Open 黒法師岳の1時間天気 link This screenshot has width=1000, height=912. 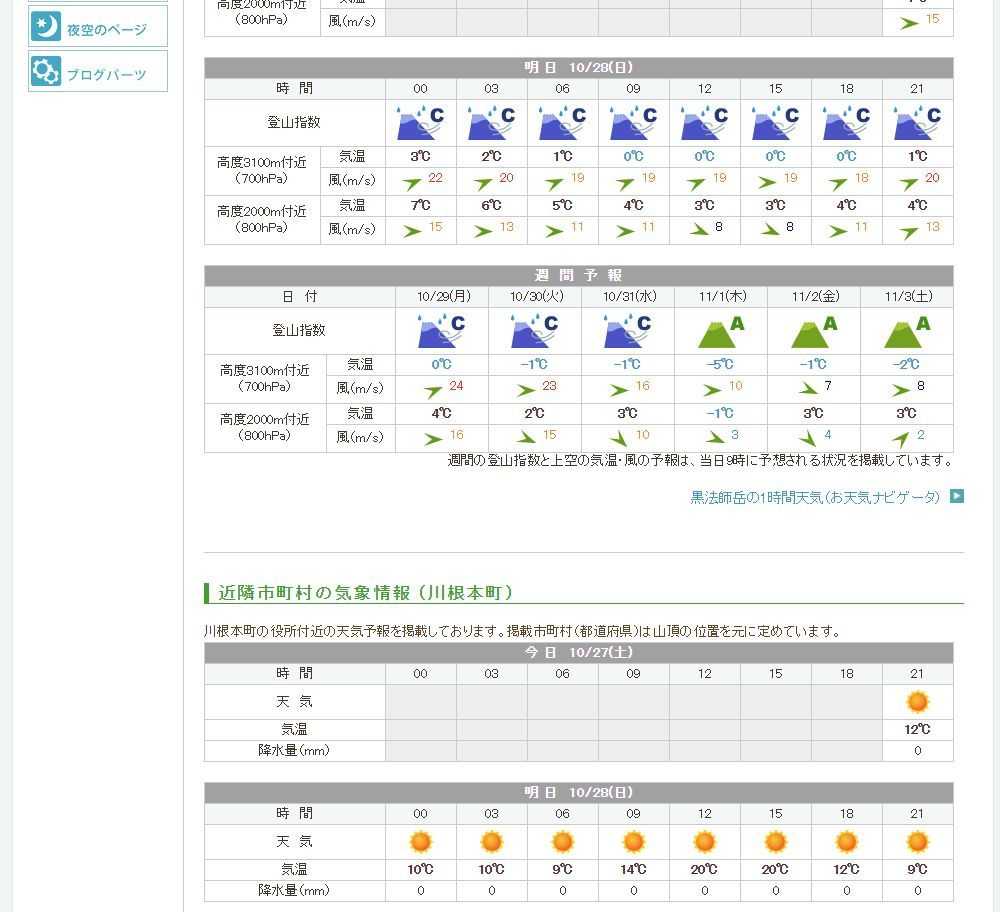coord(815,497)
